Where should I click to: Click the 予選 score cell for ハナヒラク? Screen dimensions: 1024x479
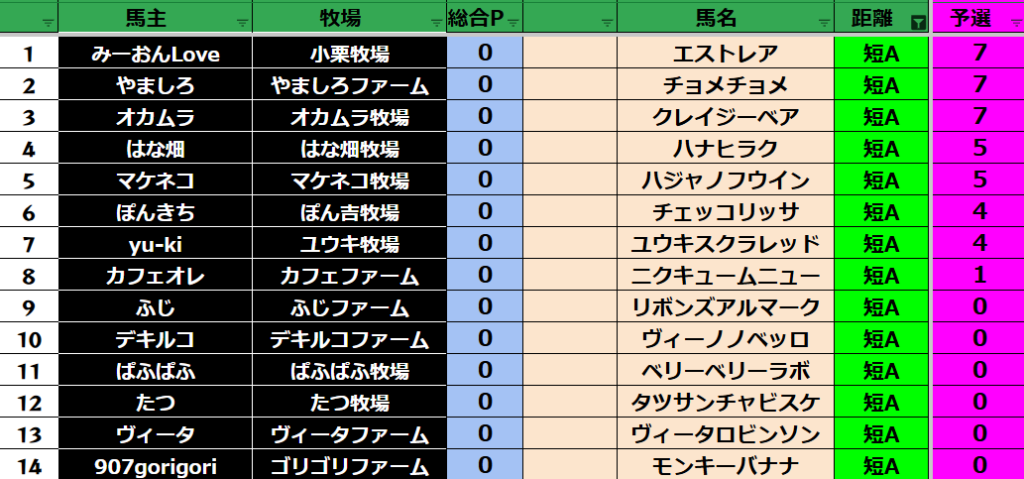pos(980,149)
